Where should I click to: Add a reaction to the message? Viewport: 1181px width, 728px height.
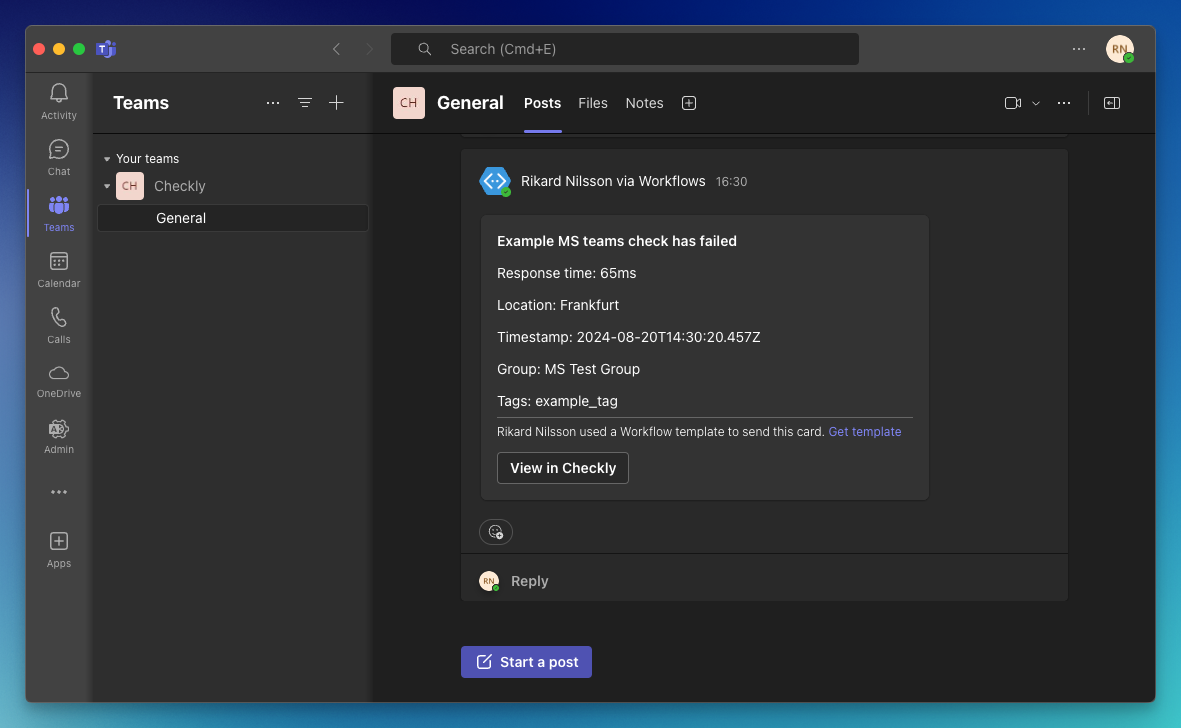click(496, 532)
